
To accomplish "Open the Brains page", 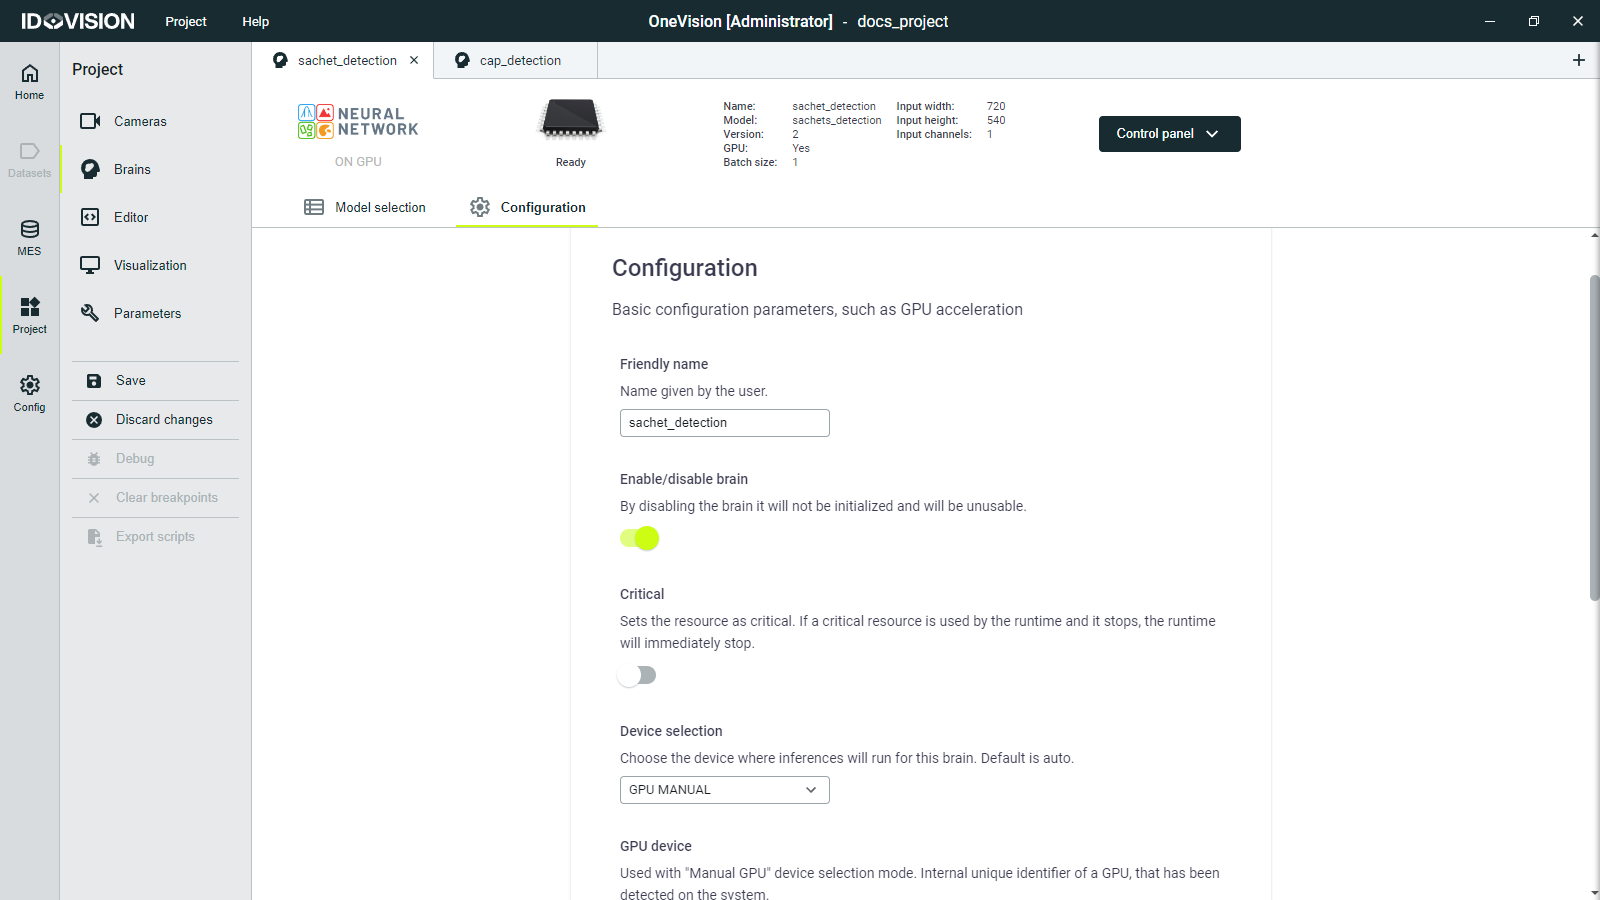I will coord(132,169).
